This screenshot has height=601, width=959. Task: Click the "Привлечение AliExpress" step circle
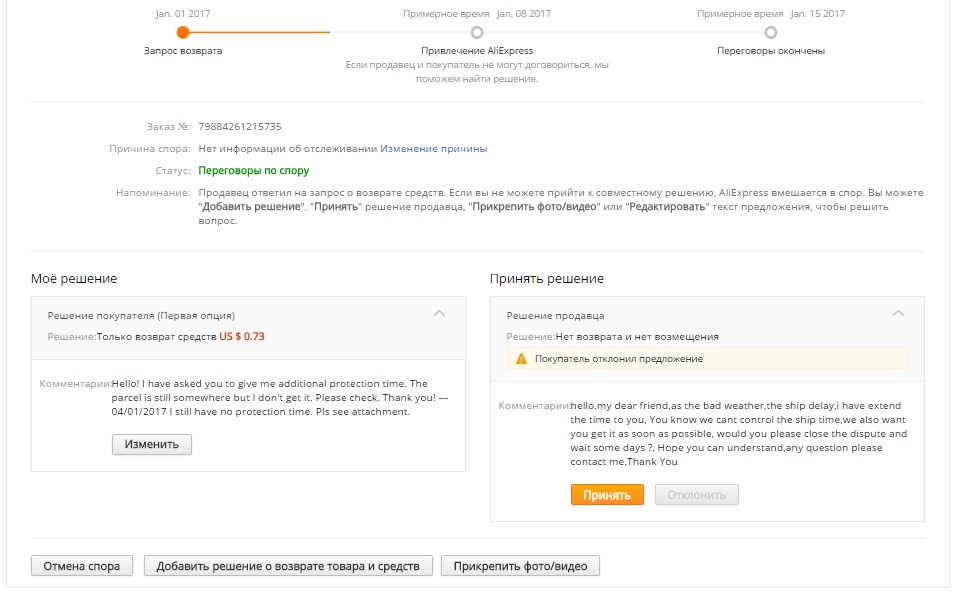coord(477,32)
